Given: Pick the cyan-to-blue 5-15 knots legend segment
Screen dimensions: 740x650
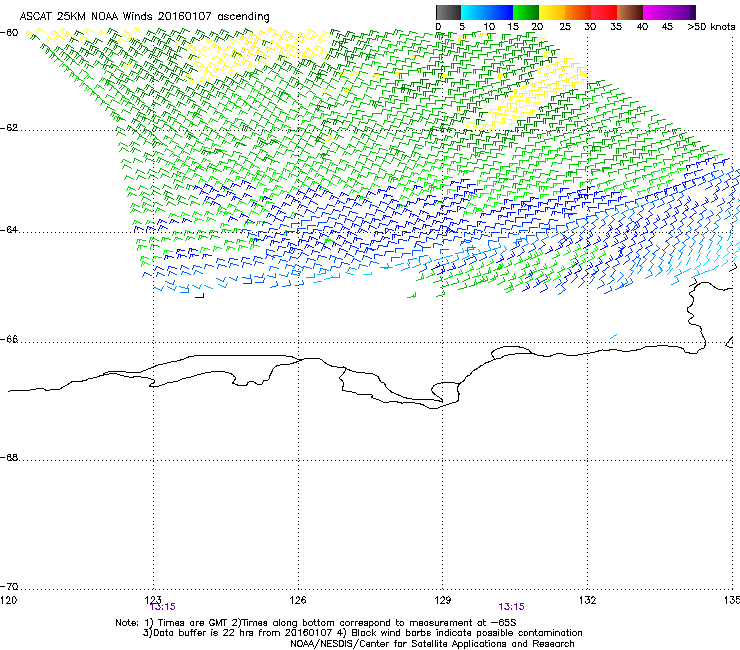Looking at the screenshot, I should (487, 12).
